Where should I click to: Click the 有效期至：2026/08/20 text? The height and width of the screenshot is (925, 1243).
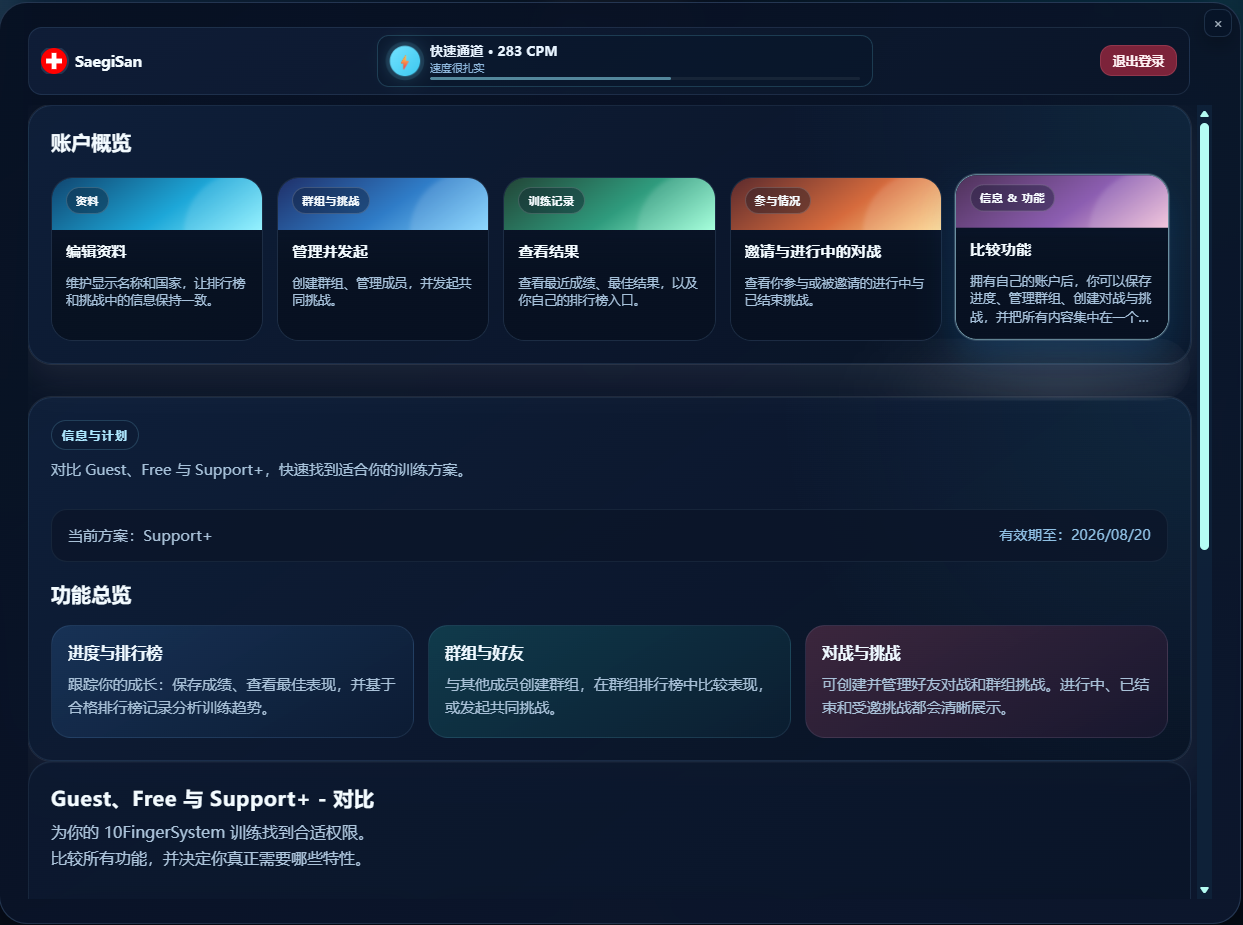(x=1075, y=535)
